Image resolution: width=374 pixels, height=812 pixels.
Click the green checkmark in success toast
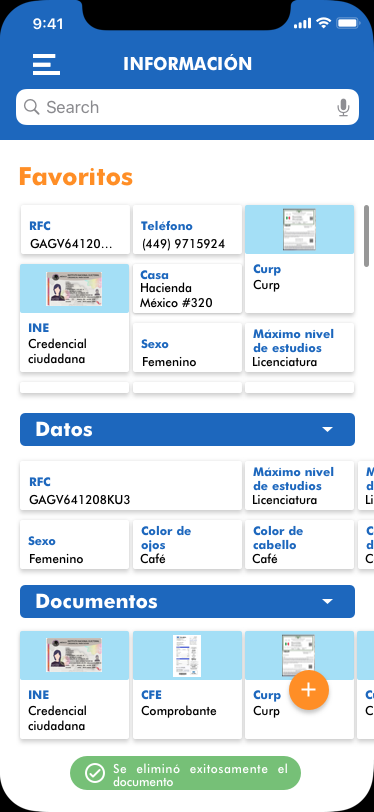(95, 774)
